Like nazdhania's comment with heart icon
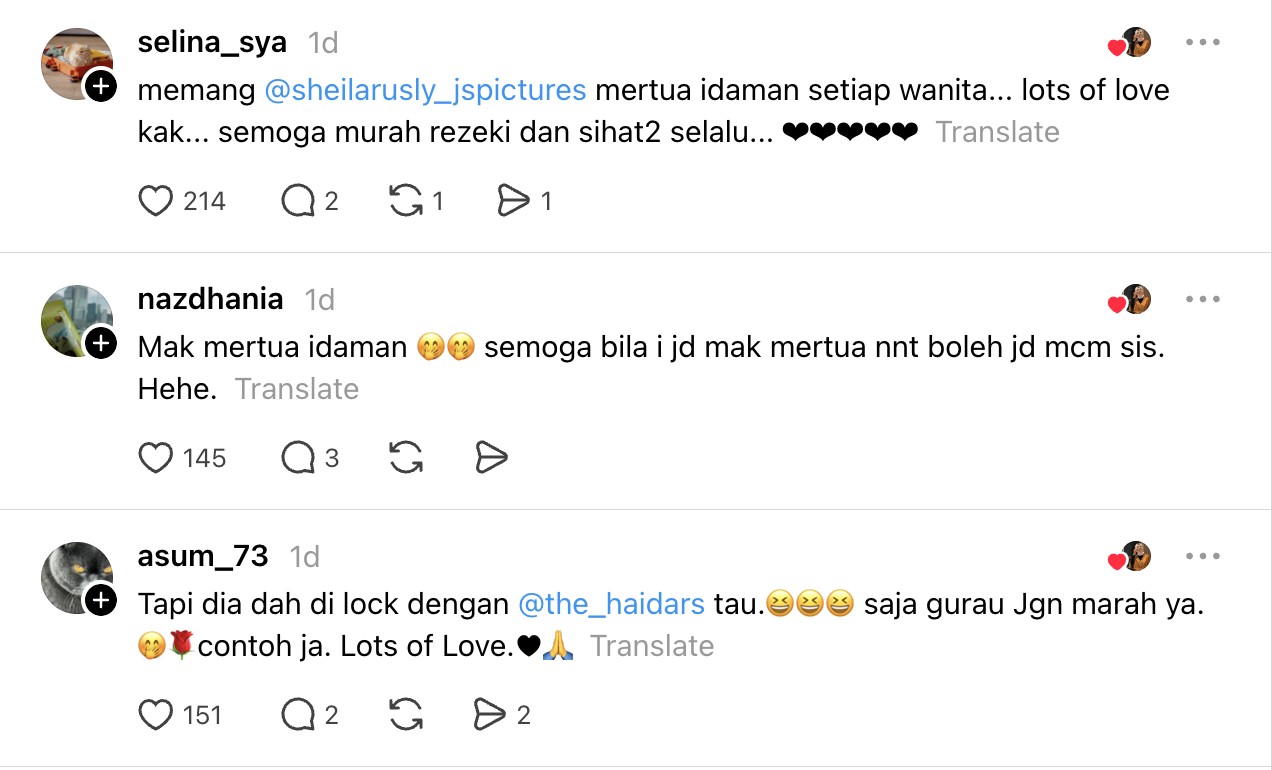This screenshot has height=770, width=1272. click(x=155, y=458)
